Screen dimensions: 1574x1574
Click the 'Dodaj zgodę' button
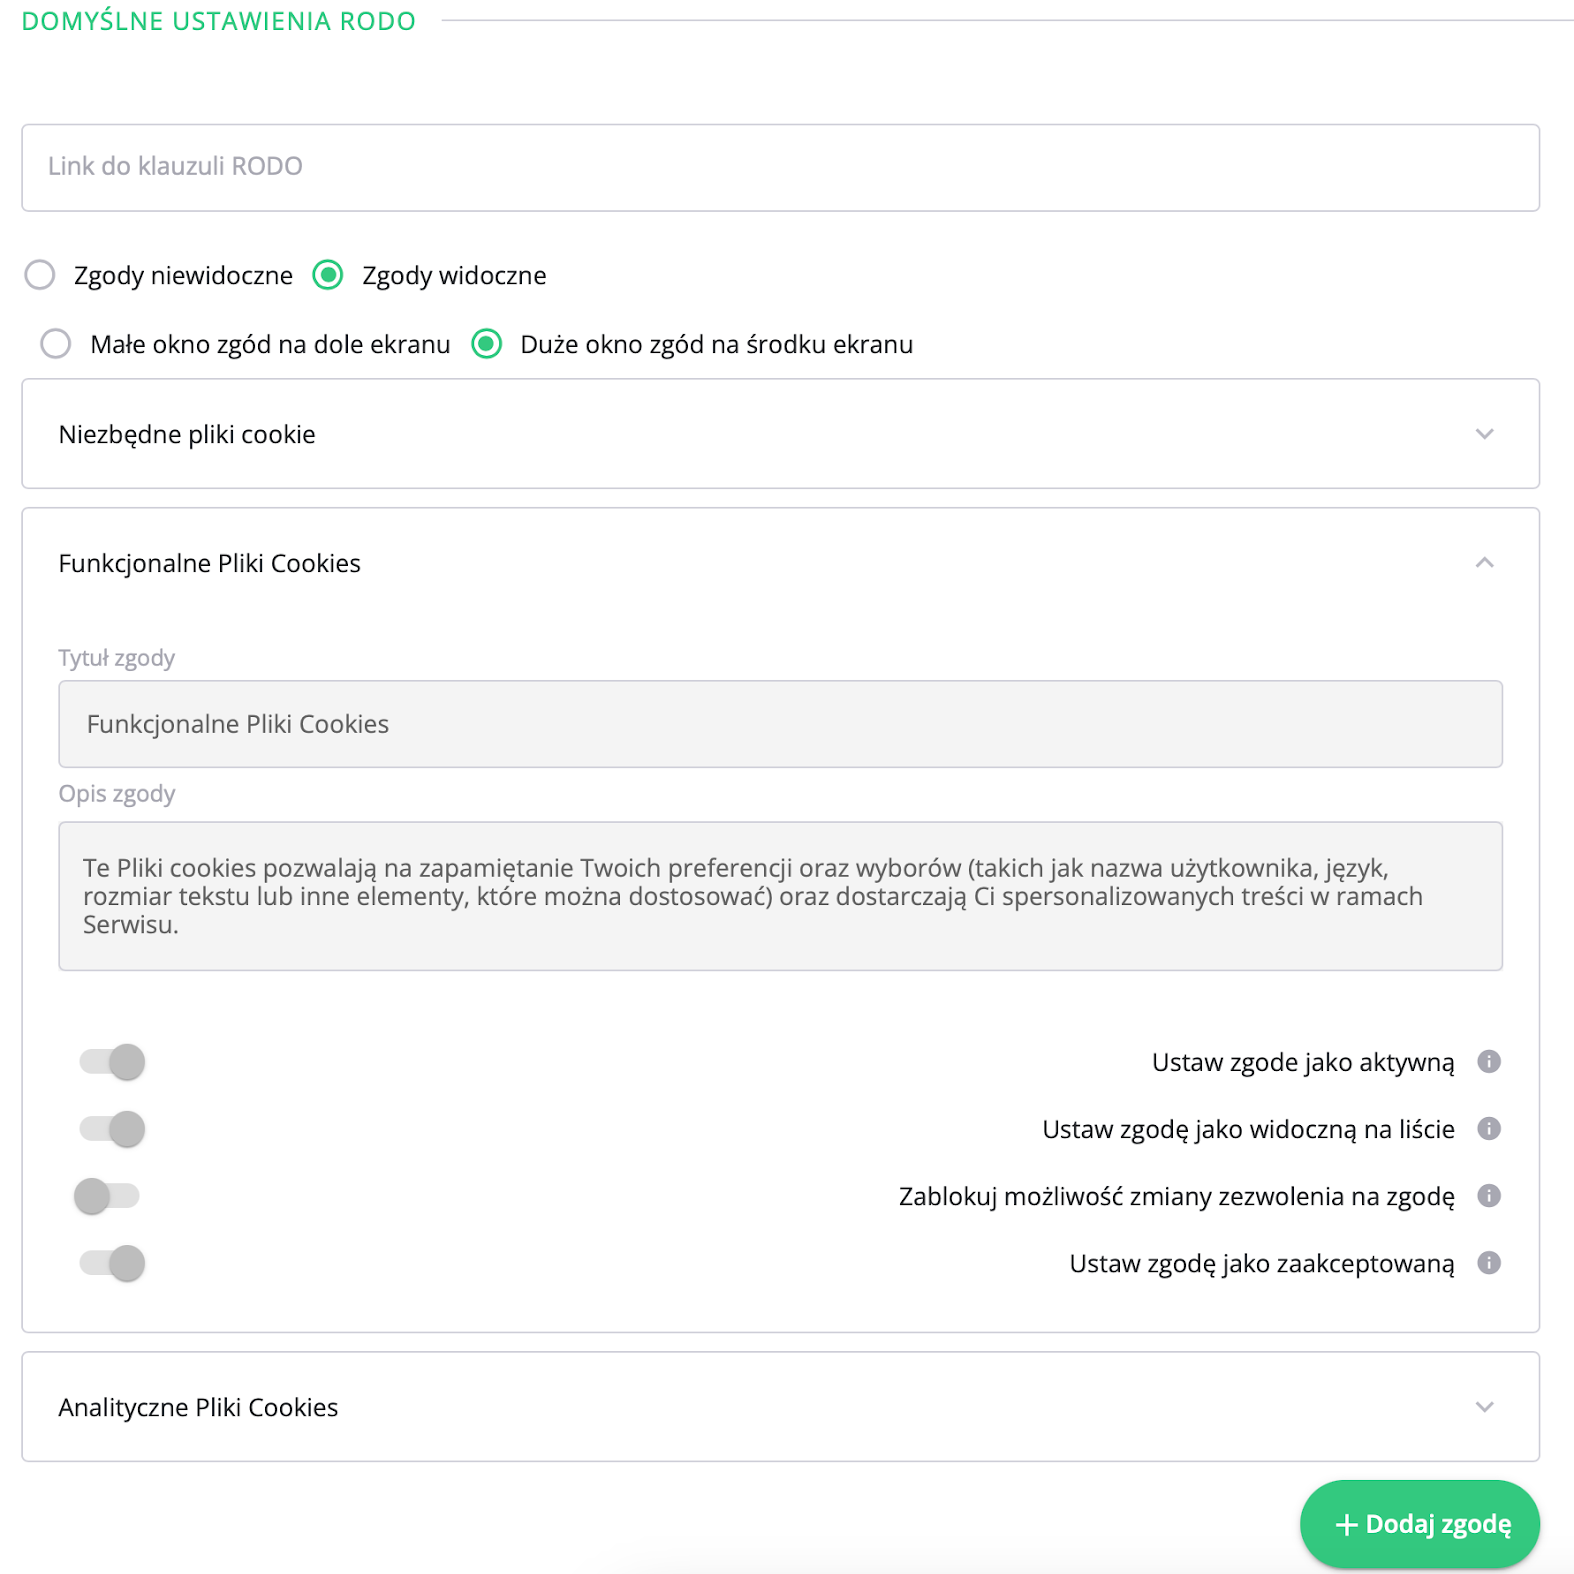(1419, 1523)
